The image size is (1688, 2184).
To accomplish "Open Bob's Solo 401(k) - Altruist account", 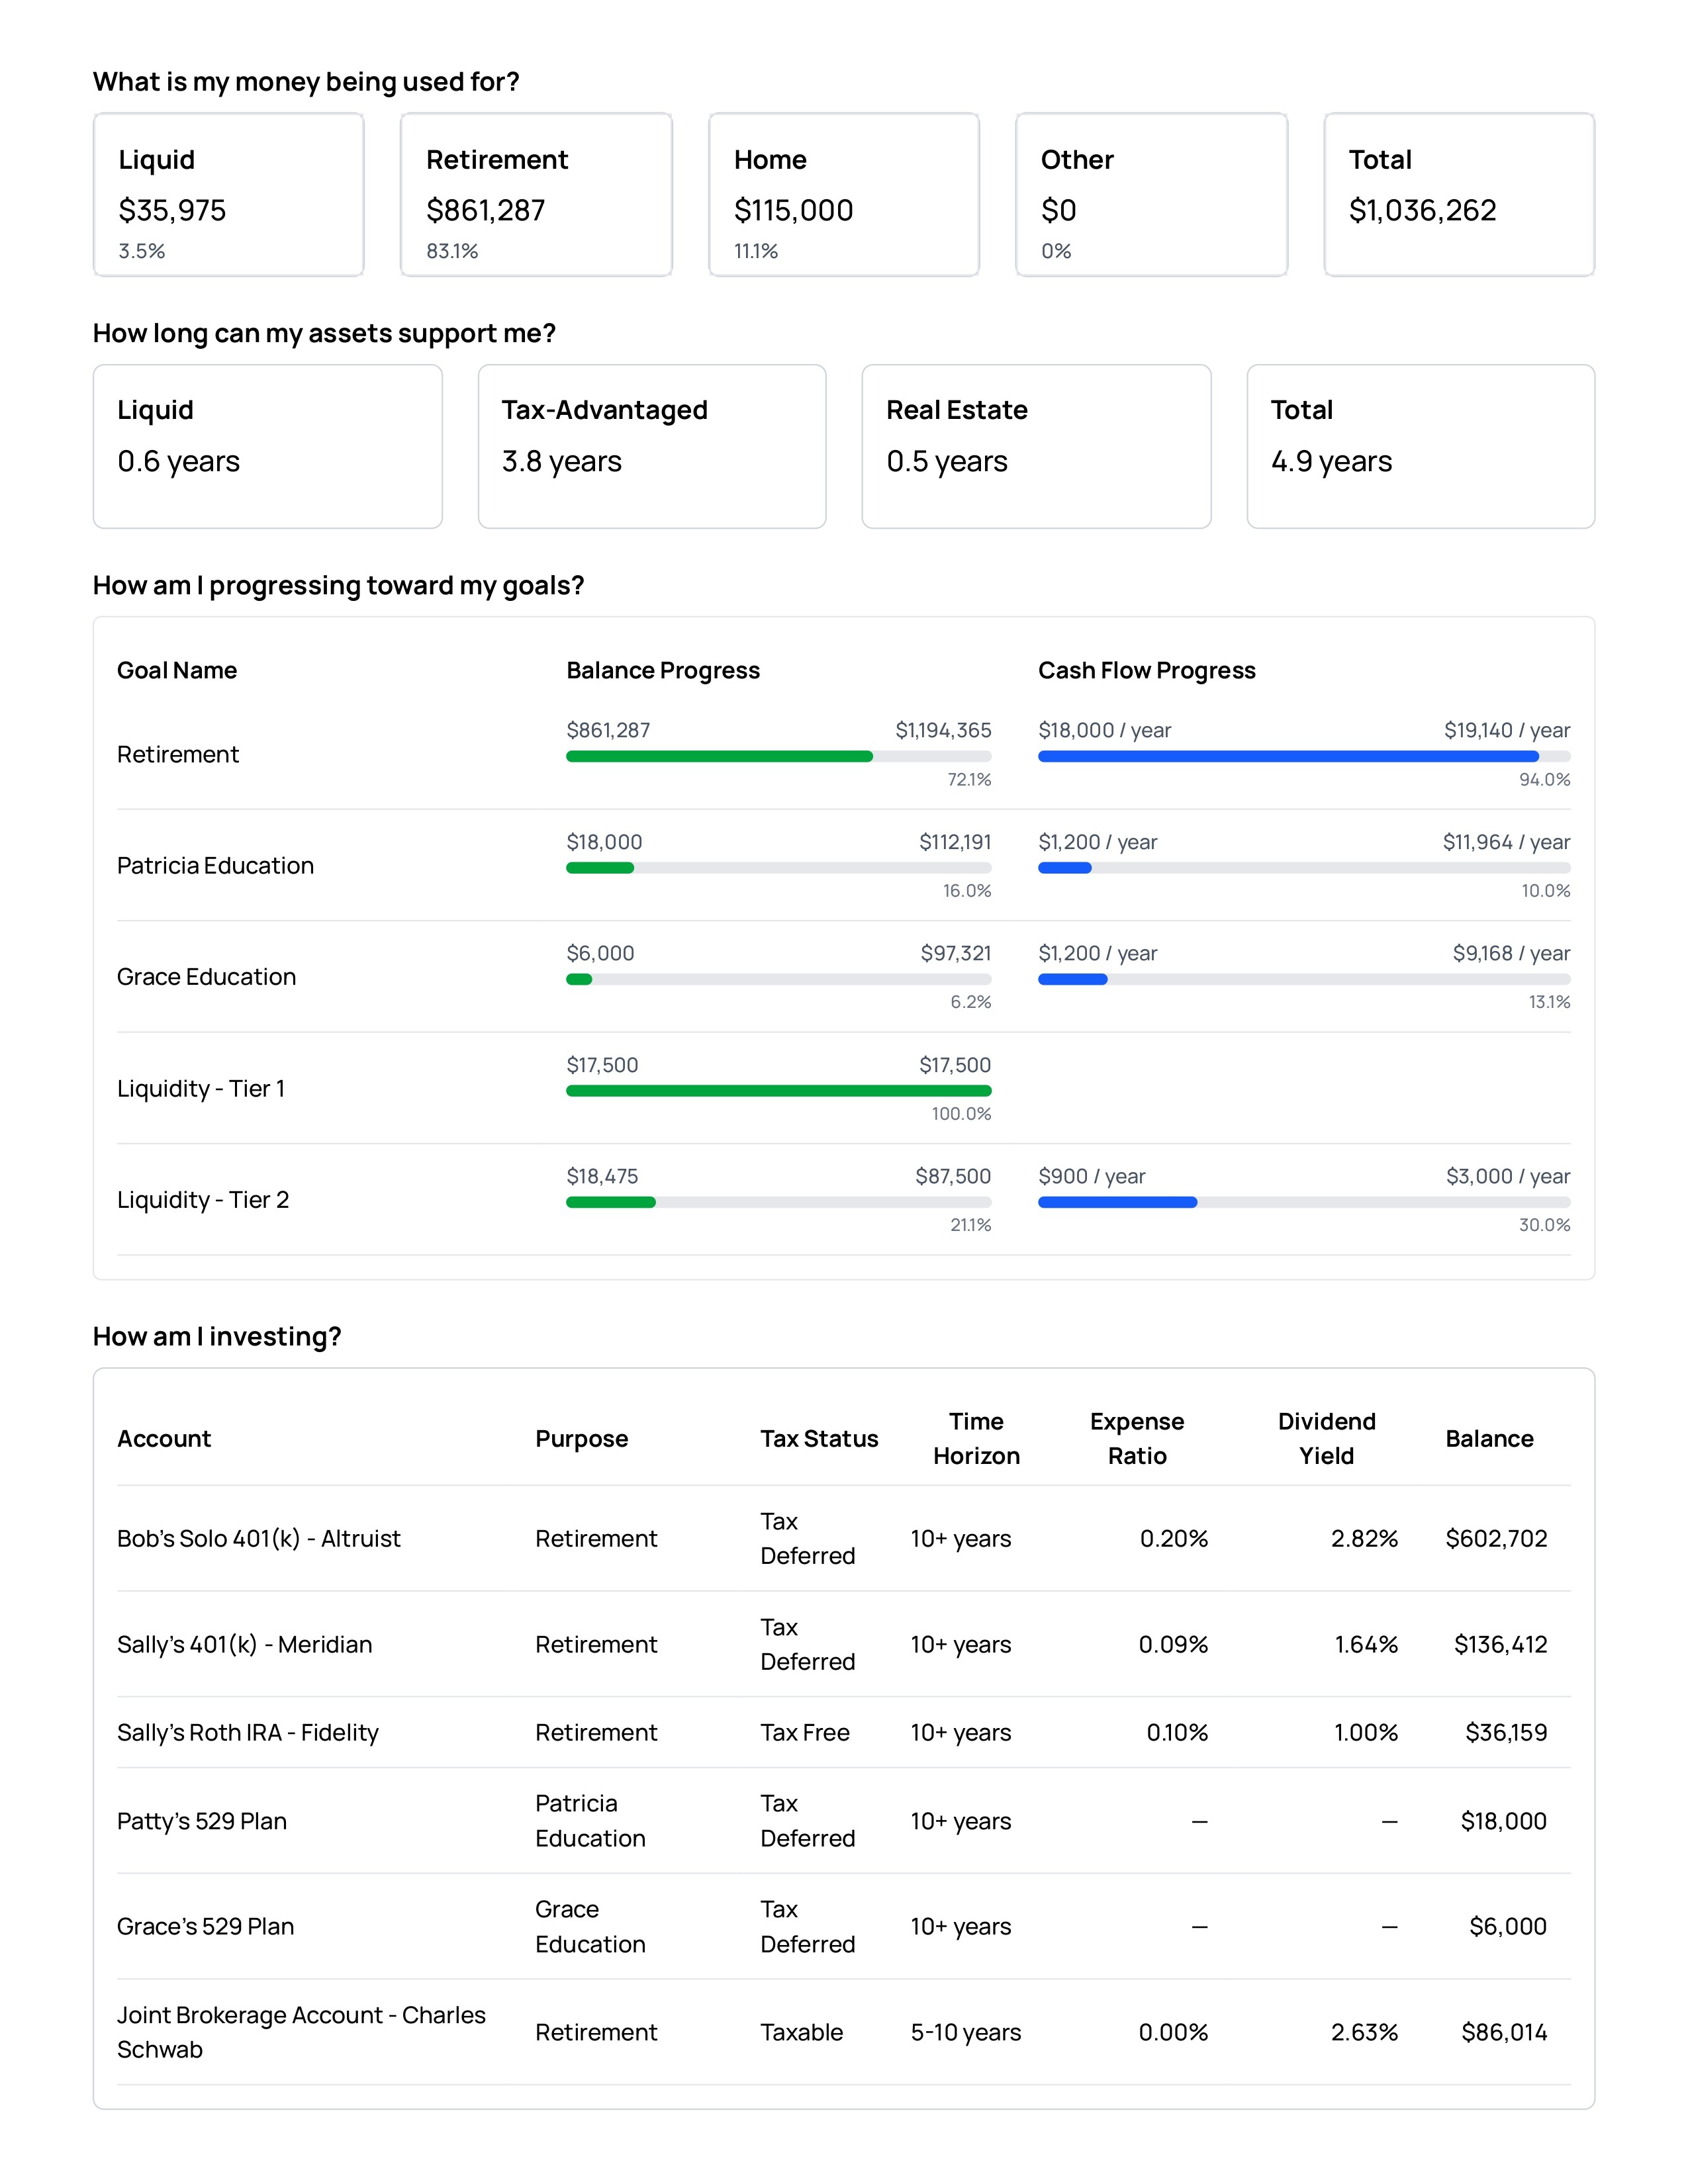I will pyautogui.click(x=258, y=1539).
